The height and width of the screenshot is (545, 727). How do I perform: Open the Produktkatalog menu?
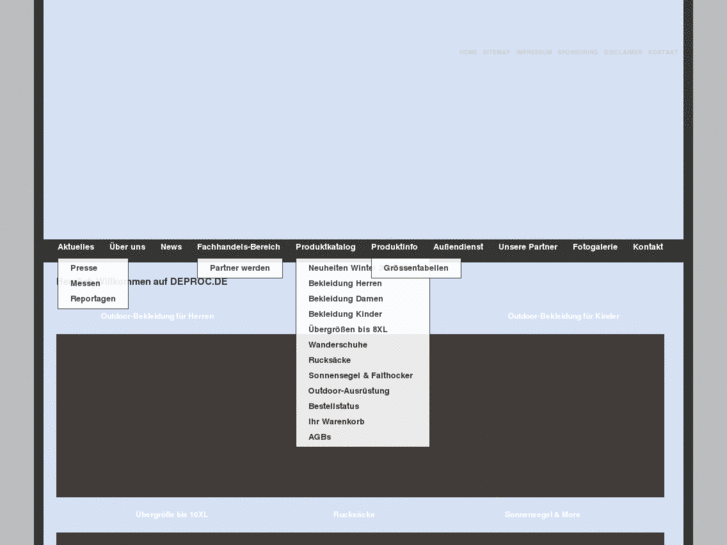click(x=325, y=247)
